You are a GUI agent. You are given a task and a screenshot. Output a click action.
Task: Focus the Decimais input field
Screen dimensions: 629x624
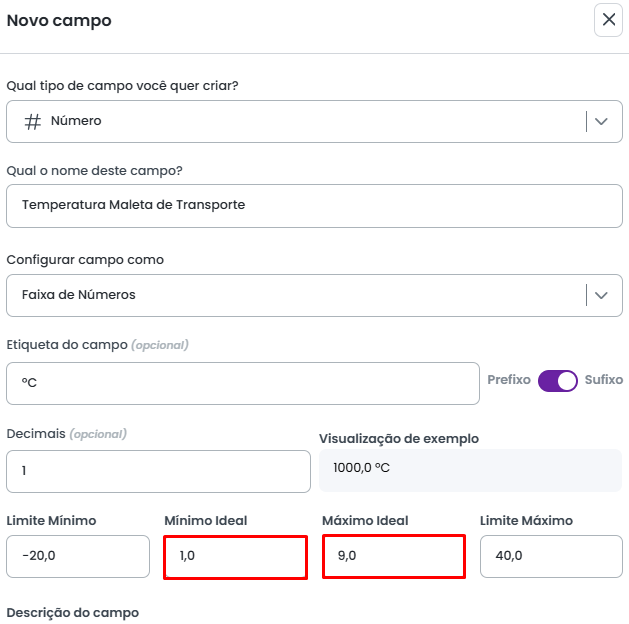coord(158,471)
